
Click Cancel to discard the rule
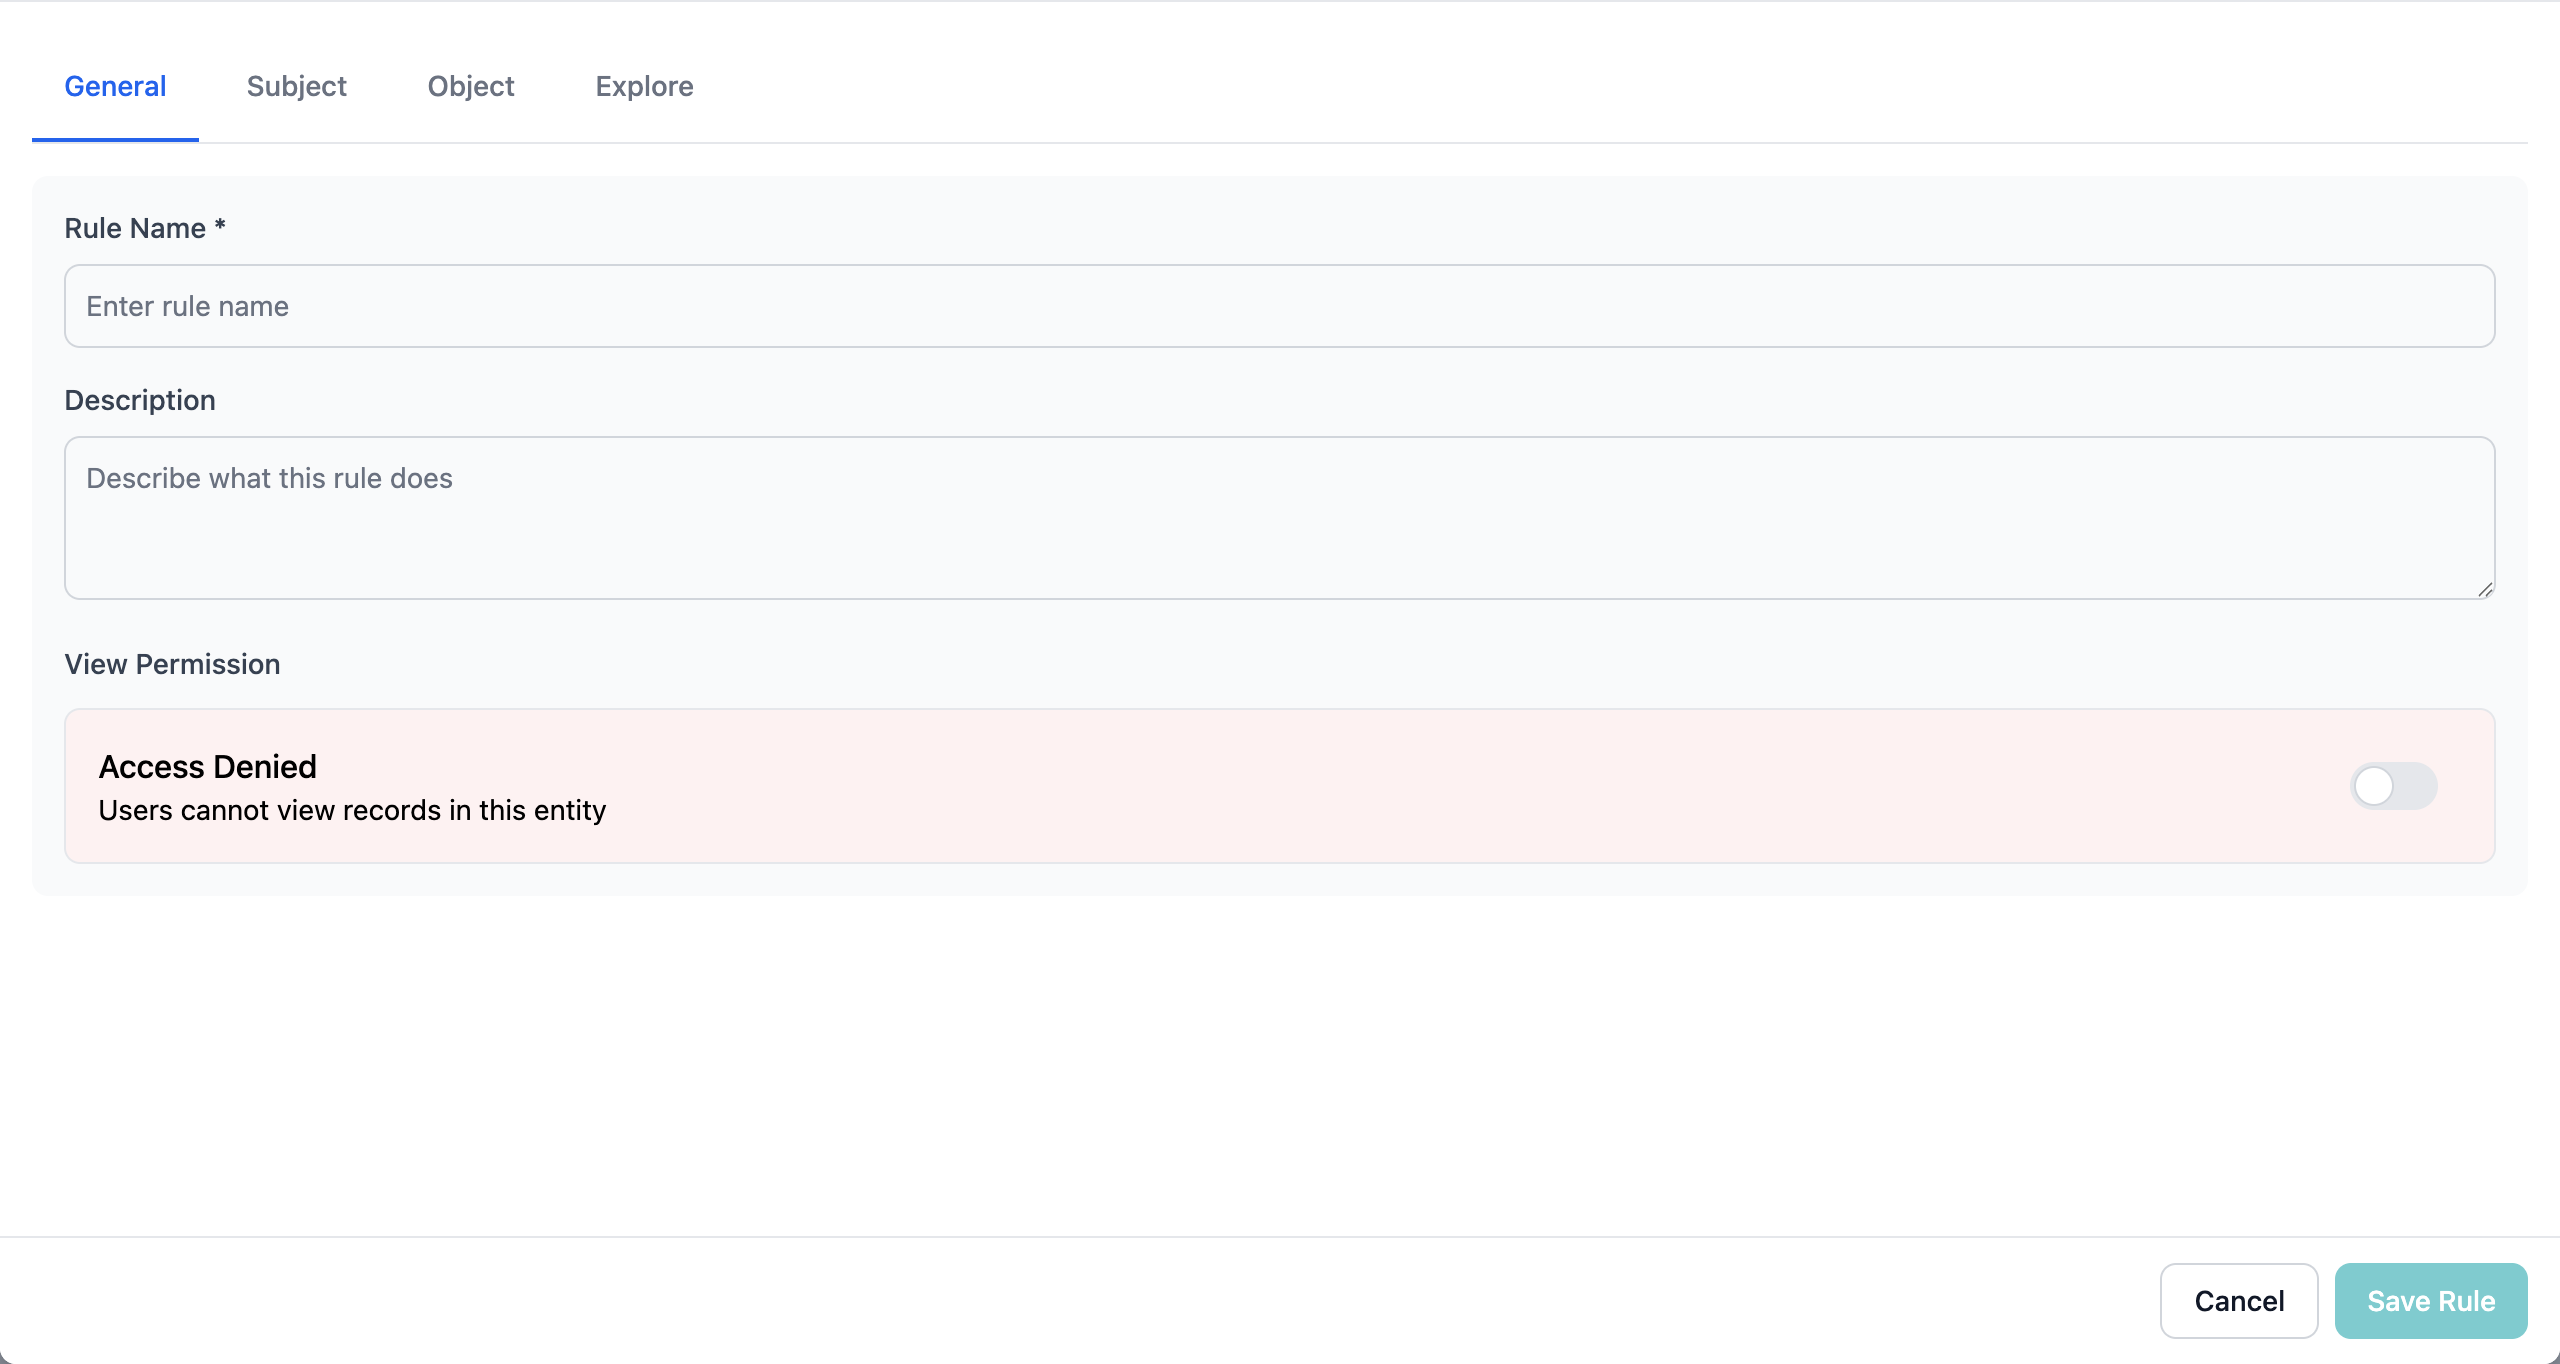tap(2239, 1300)
